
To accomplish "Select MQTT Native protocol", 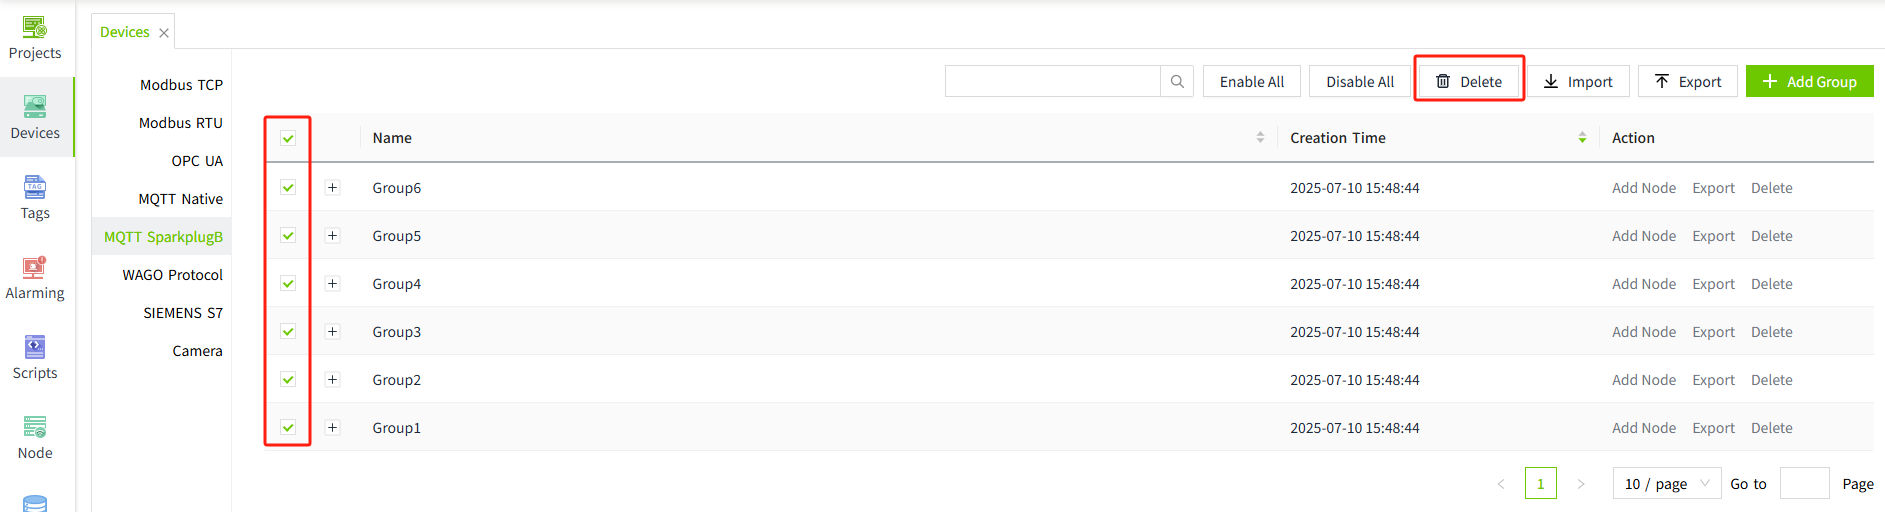I will tap(180, 199).
